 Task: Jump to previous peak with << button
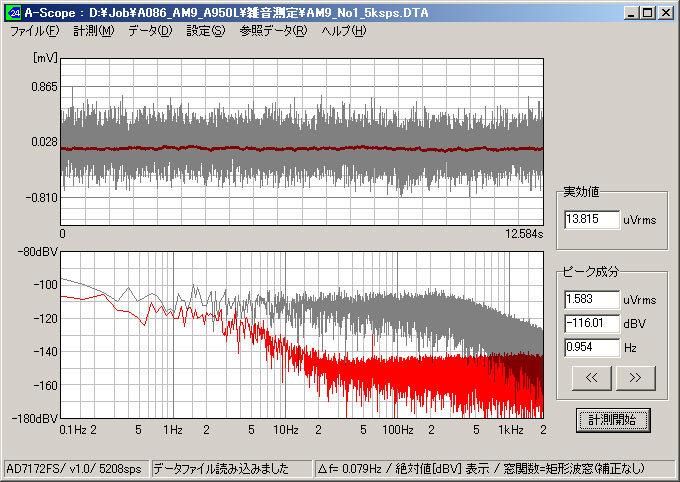pos(590,377)
